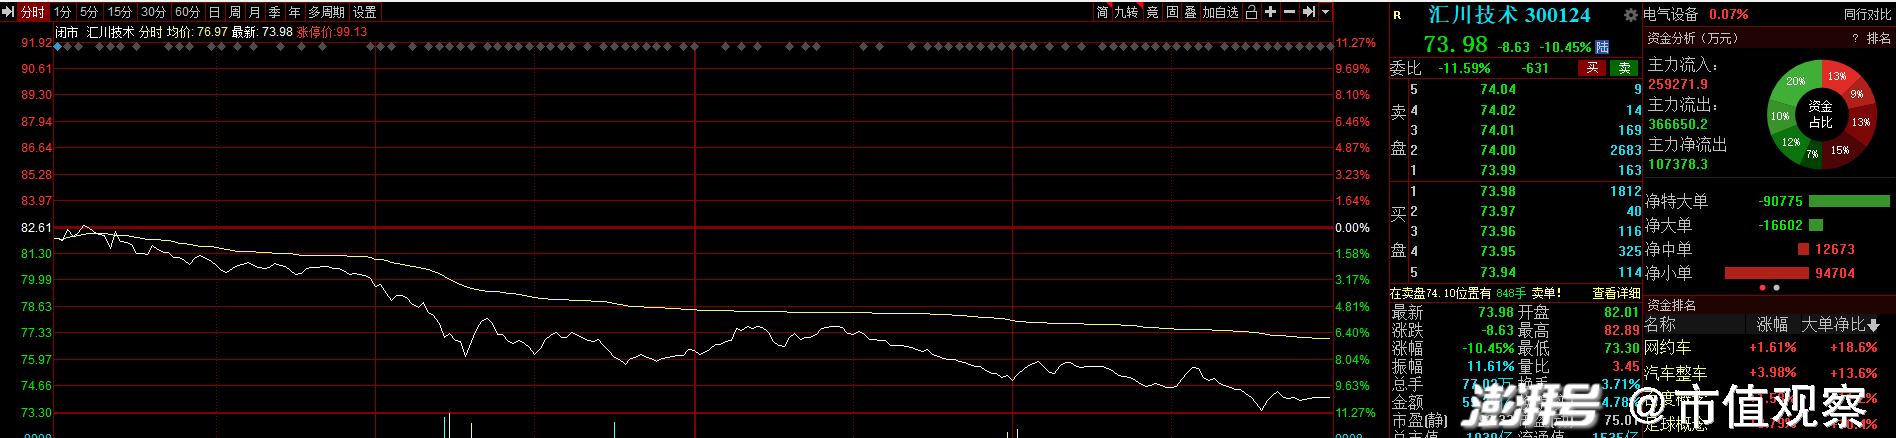
Task: Click the 委比 -11.59% value
Action: (1464, 68)
